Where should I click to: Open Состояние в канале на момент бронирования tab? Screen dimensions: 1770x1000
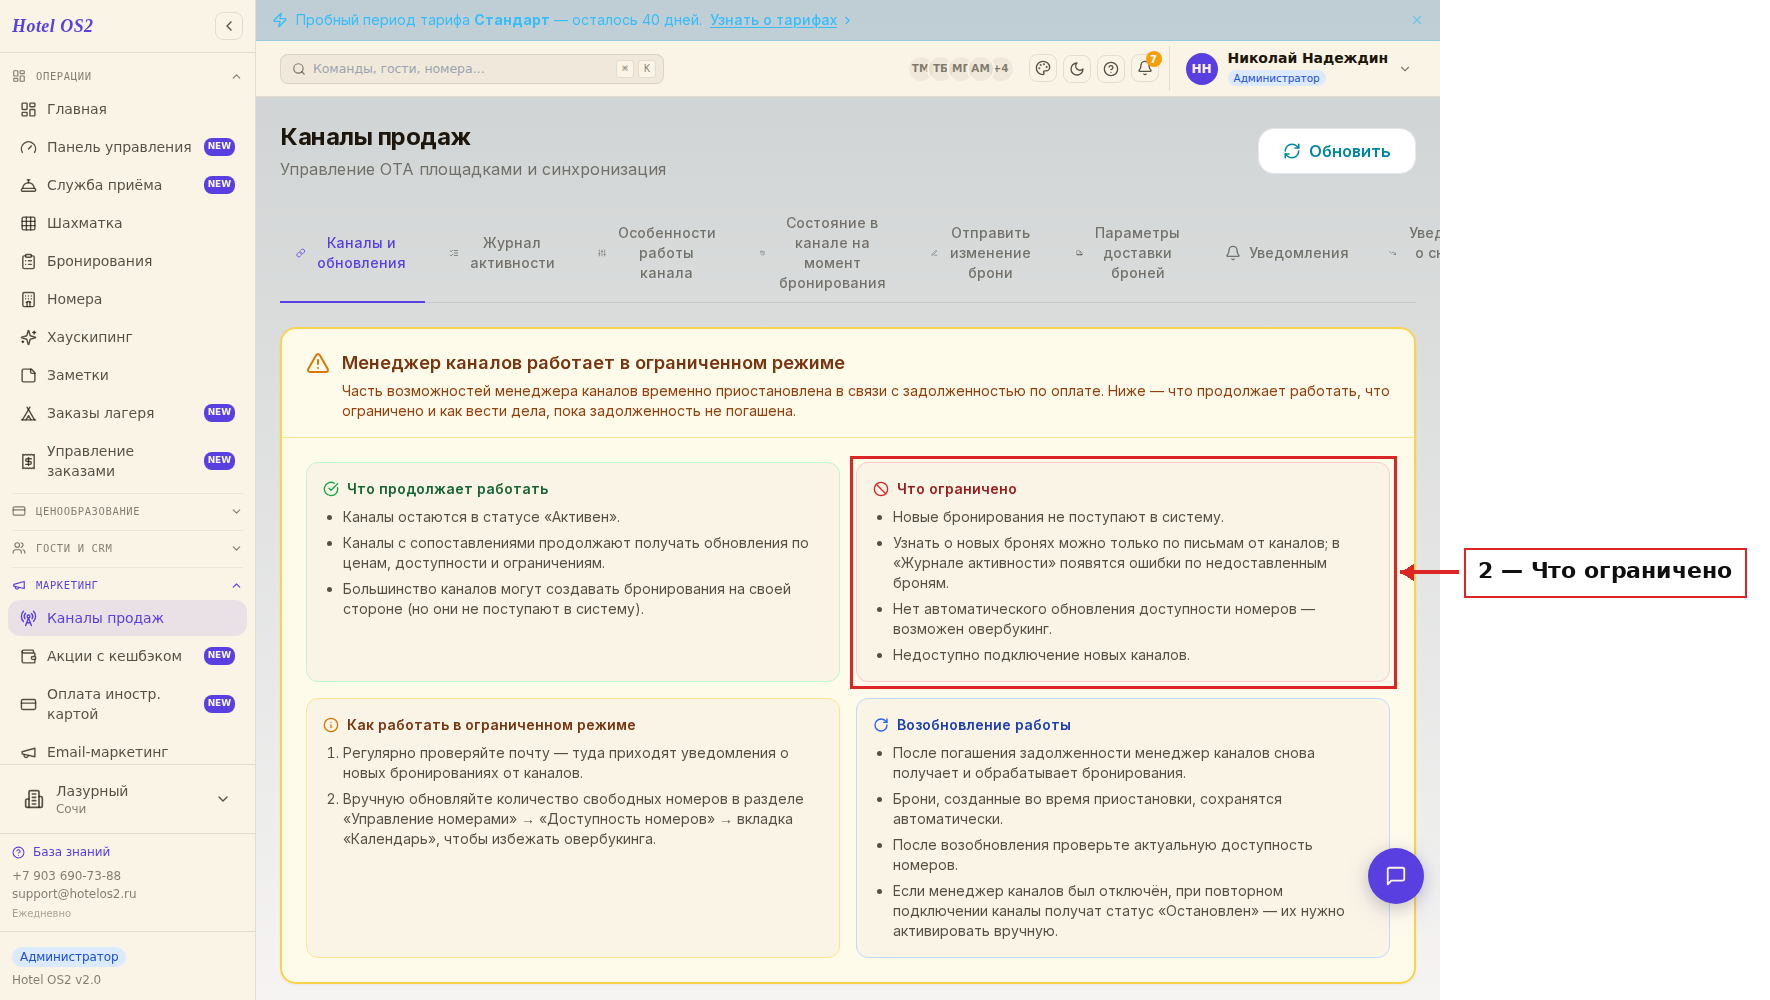pos(823,253)
